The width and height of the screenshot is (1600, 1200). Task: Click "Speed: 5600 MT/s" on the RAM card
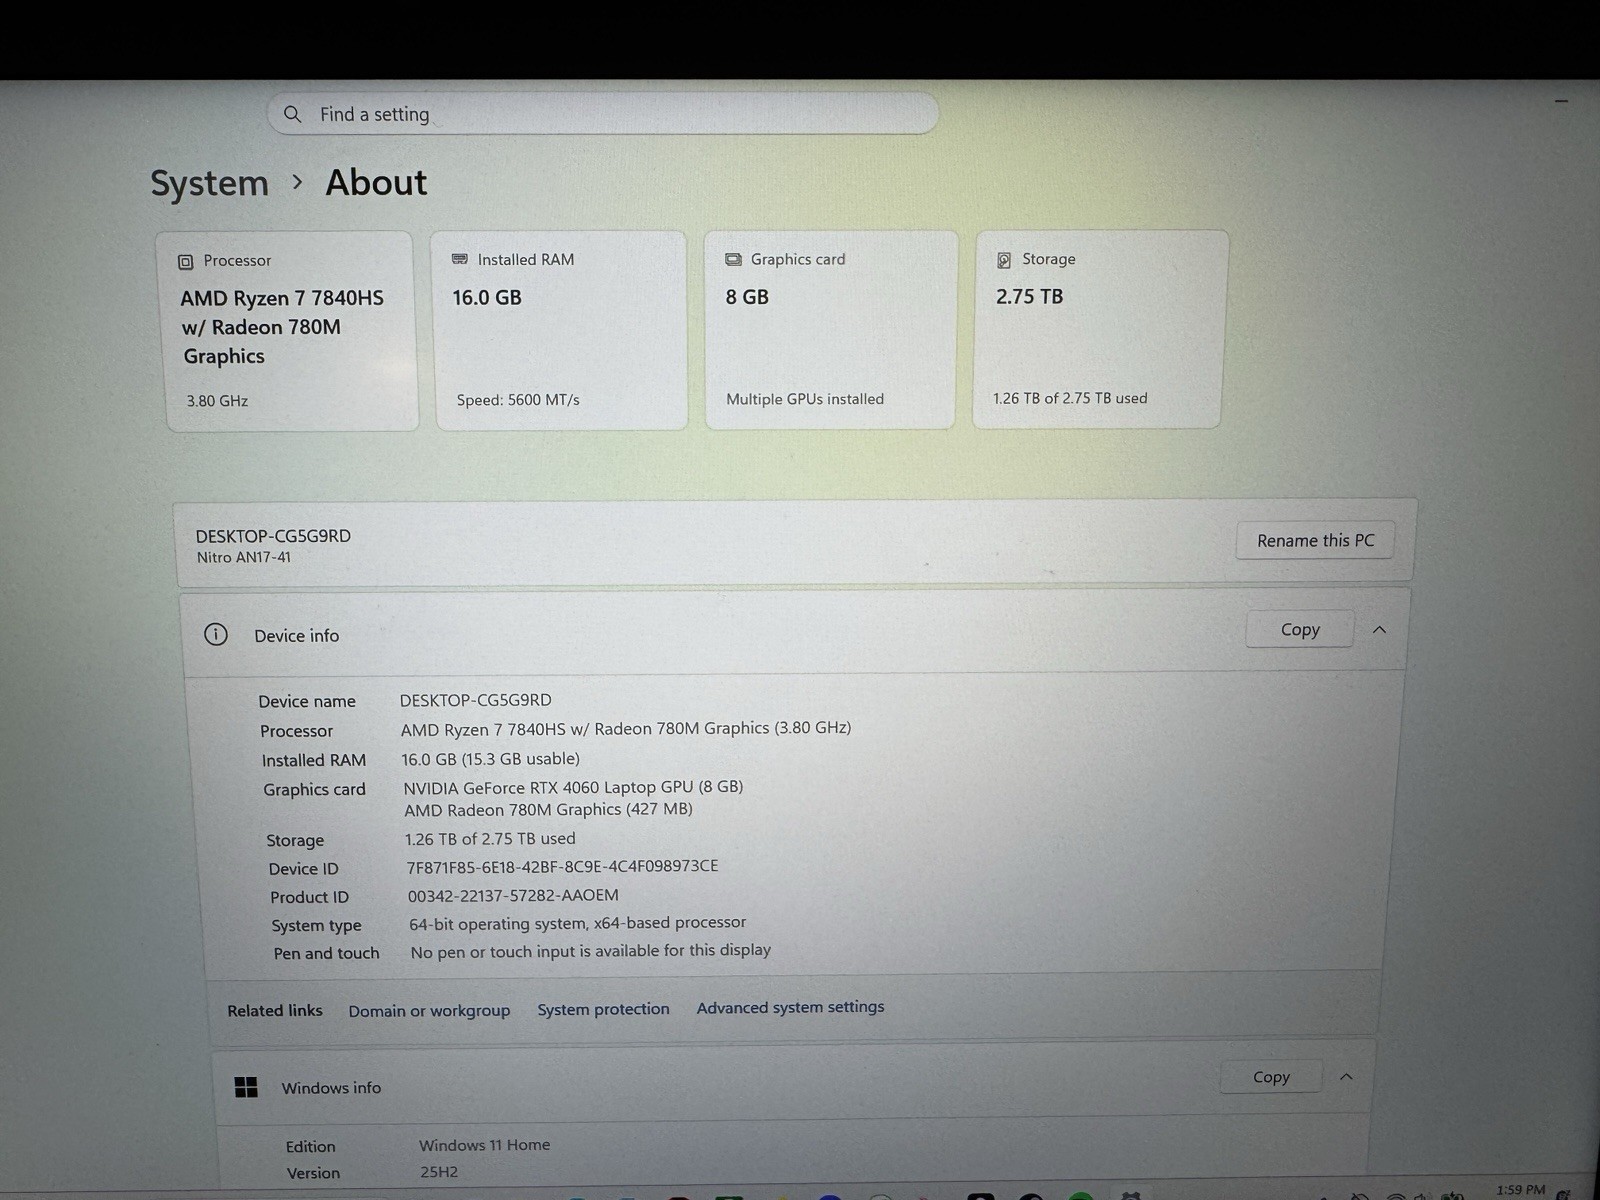[518, 400]
